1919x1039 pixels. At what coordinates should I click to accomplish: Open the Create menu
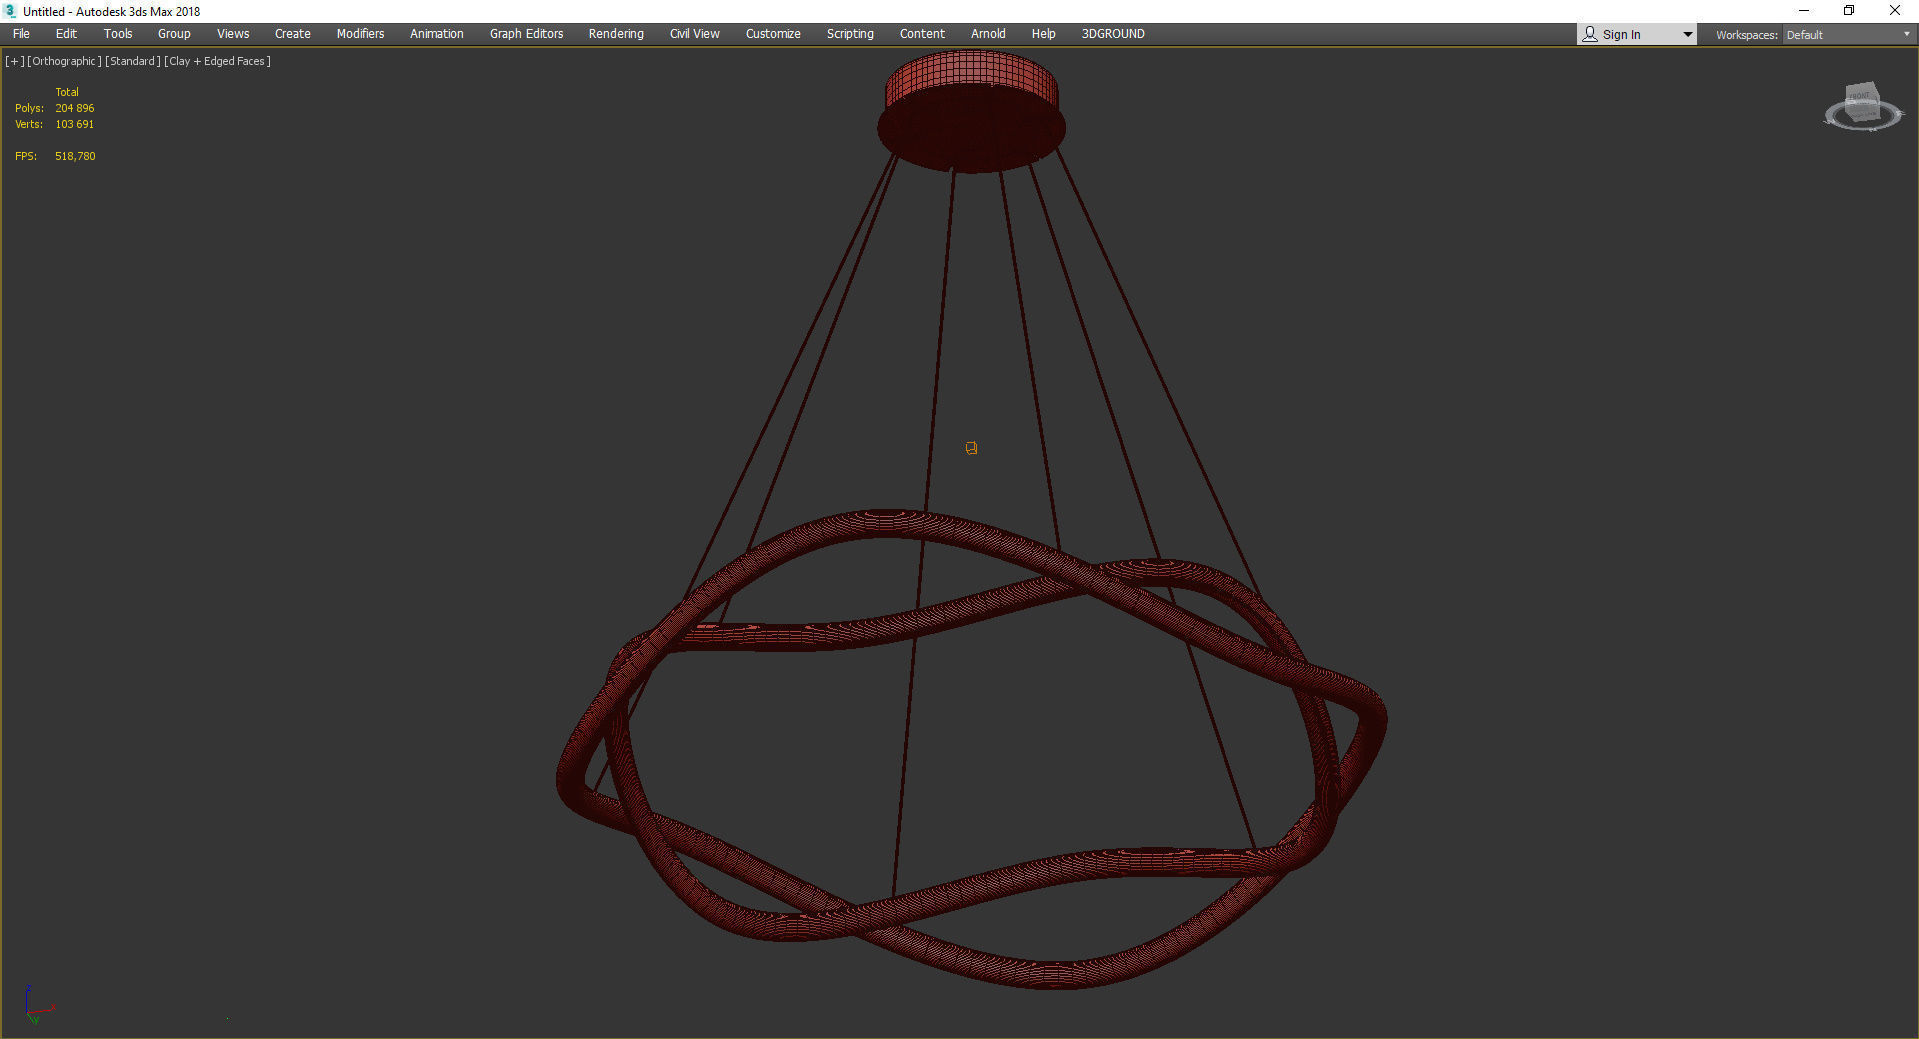pos(293,34)
